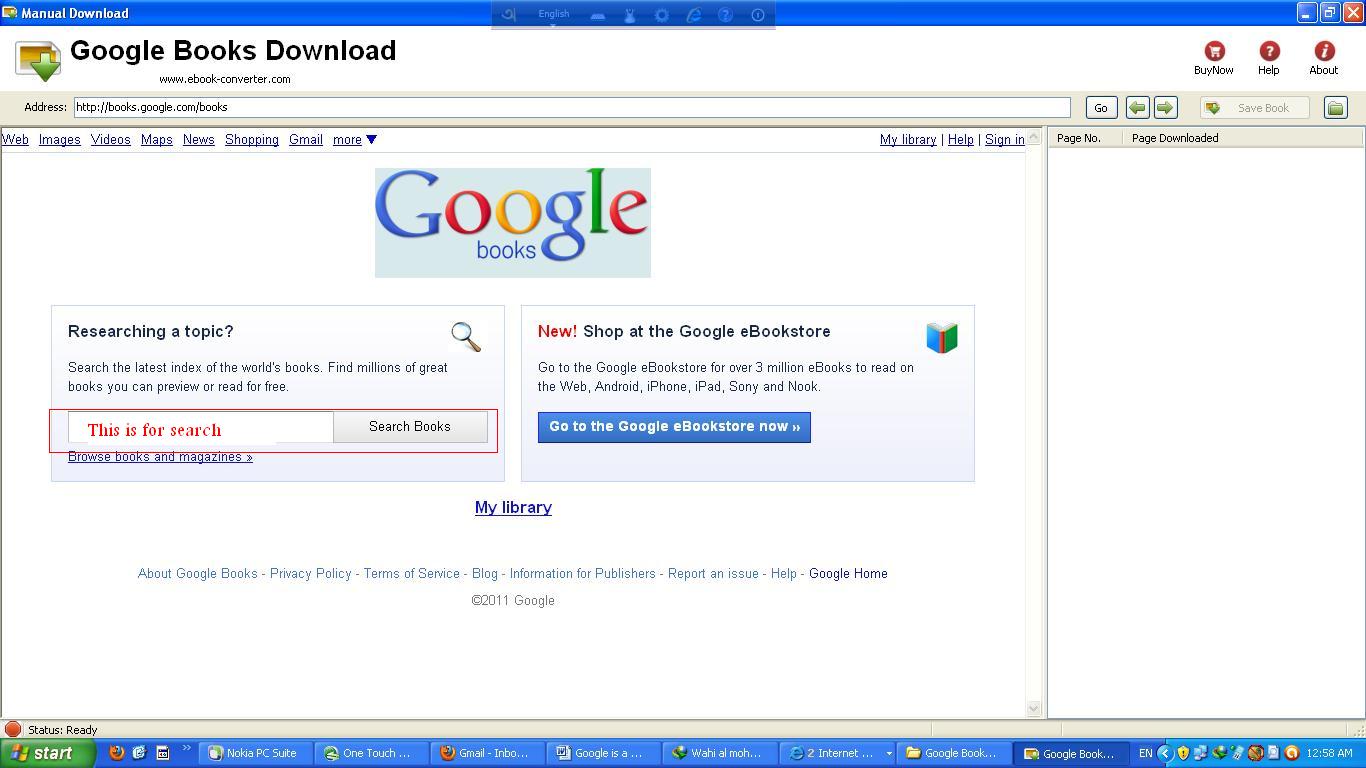Viewport: 1366px width, 768px height.
Task: Open the Blog footer link
Action: point(484,574)
